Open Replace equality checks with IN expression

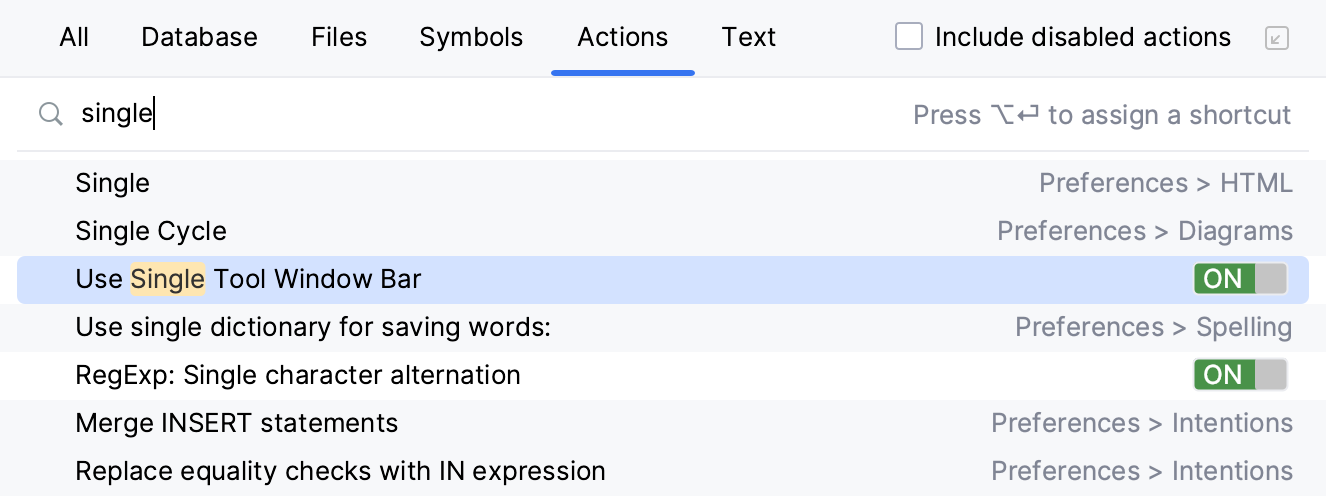pyautogui.click(x=340, y=471)
